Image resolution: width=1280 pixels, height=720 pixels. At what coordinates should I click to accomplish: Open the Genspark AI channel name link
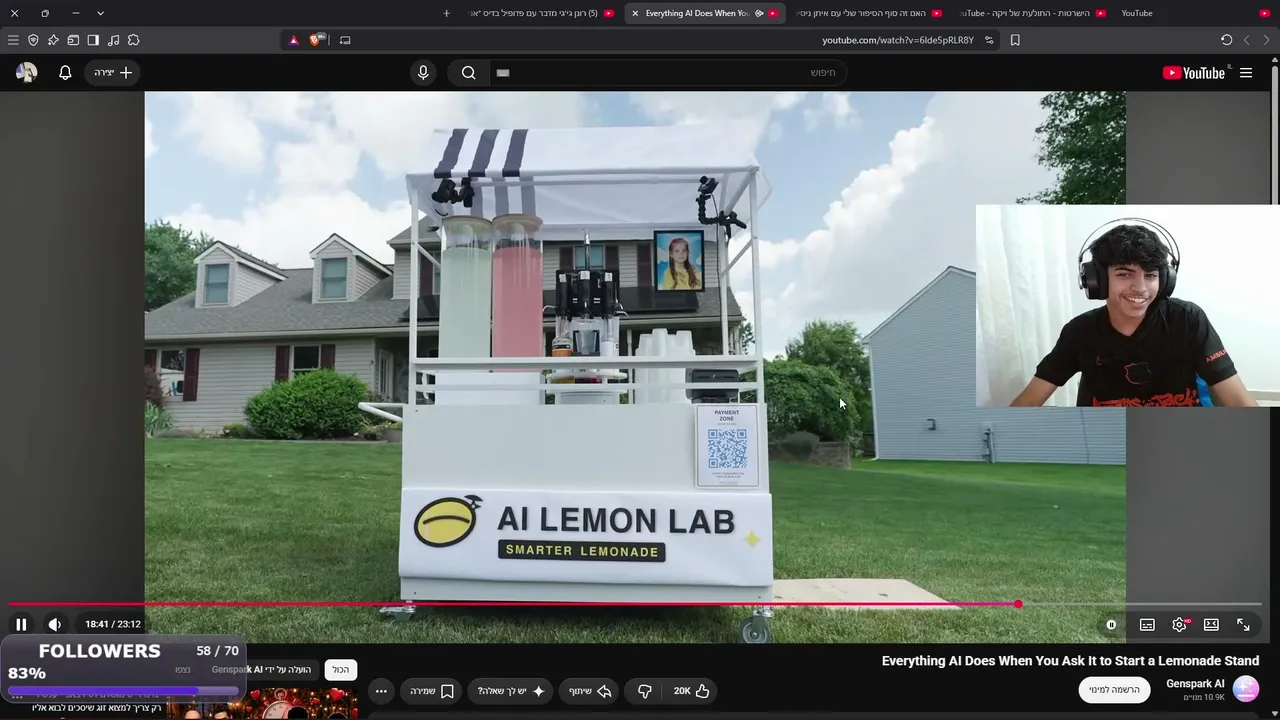click(1195, 684)
